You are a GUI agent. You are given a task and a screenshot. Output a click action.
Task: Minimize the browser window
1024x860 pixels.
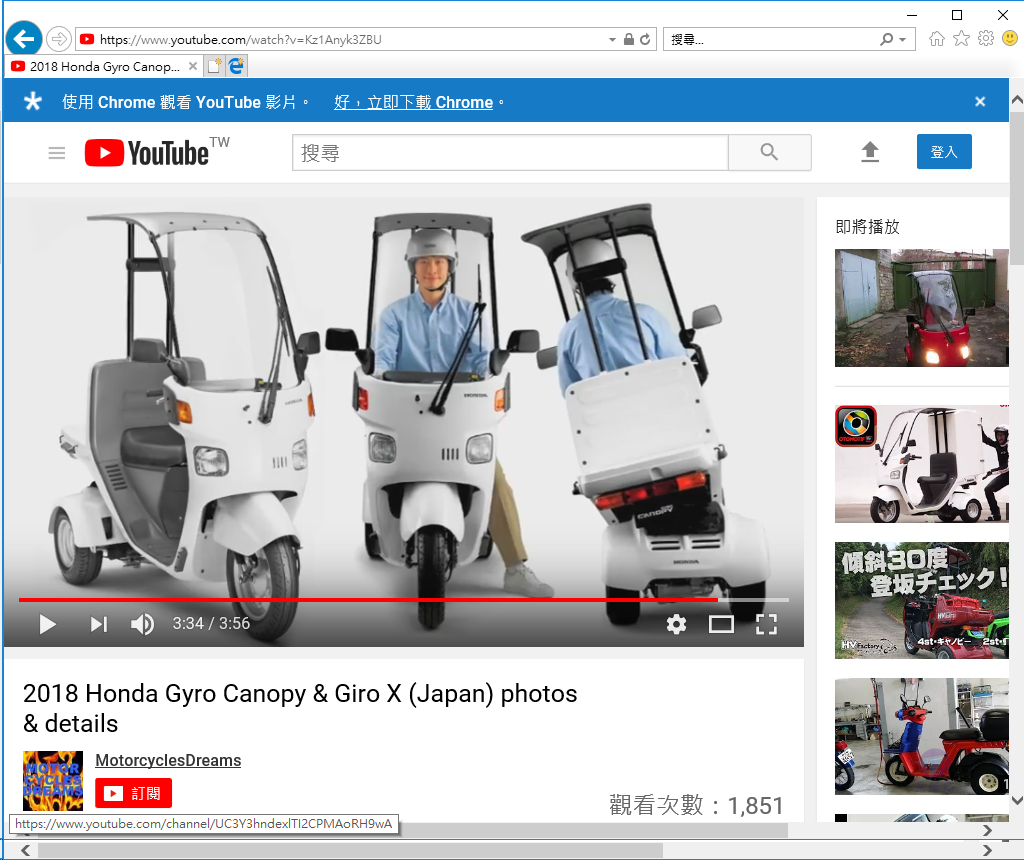point(912,15)
